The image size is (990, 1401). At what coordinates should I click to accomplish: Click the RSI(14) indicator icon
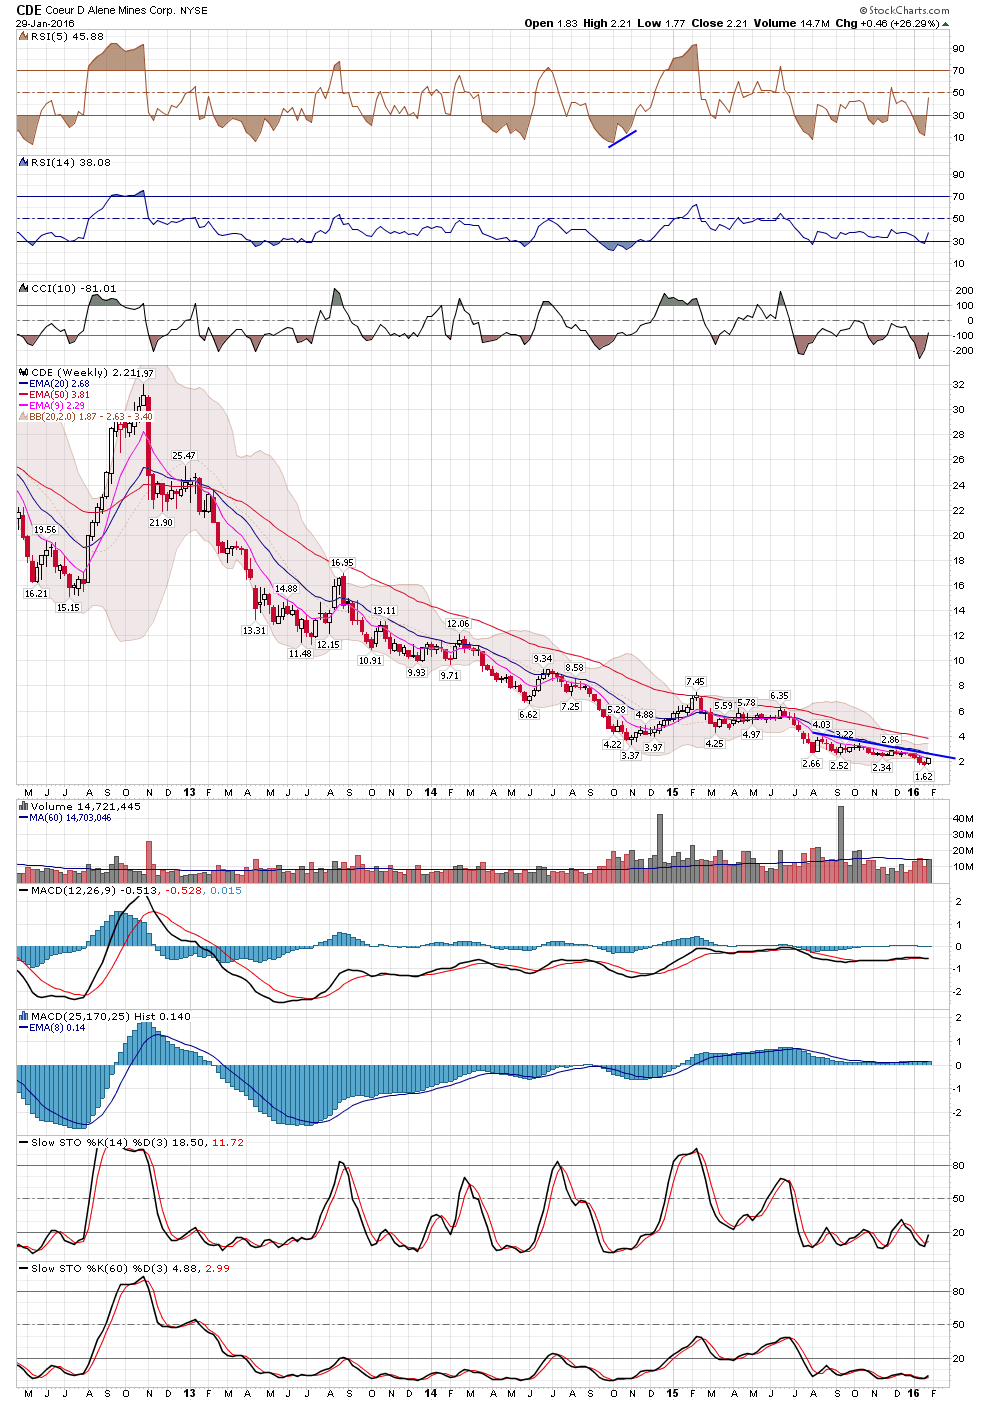(23, 162)
